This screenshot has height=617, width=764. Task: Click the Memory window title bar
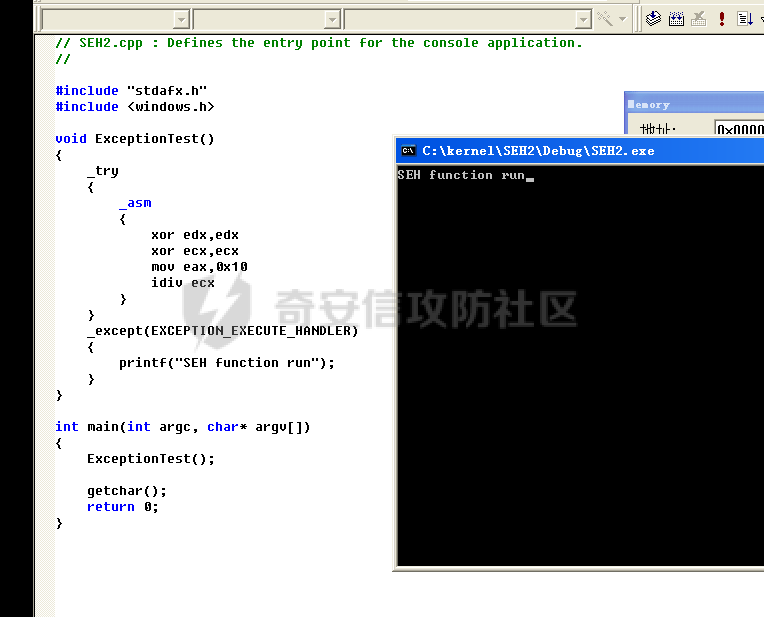[x=694, y=103]
